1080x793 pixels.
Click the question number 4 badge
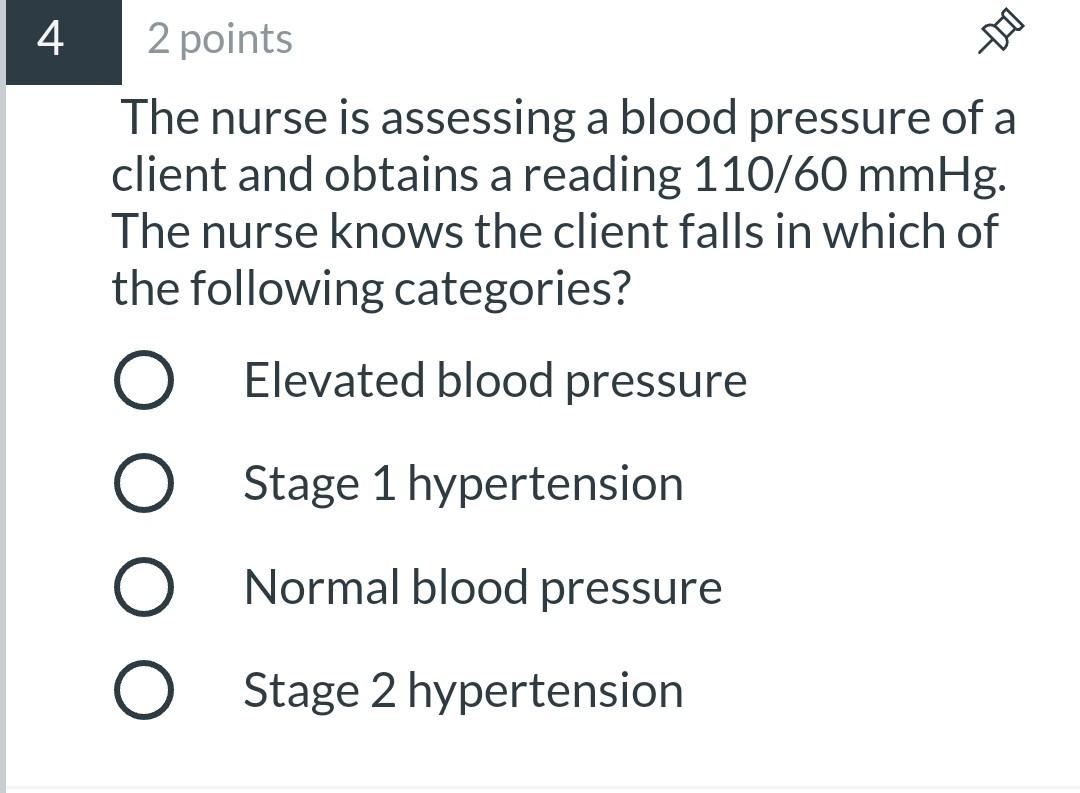coord(51,40)
